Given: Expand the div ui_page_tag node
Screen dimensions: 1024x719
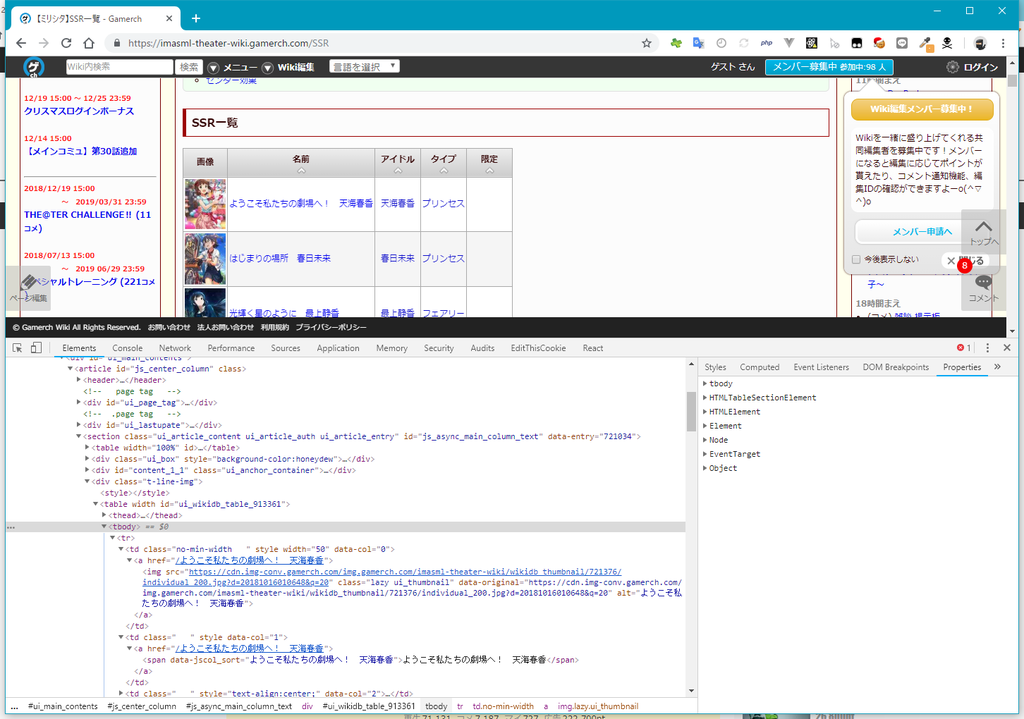Looking at the screenshot, I should [79, 402].
